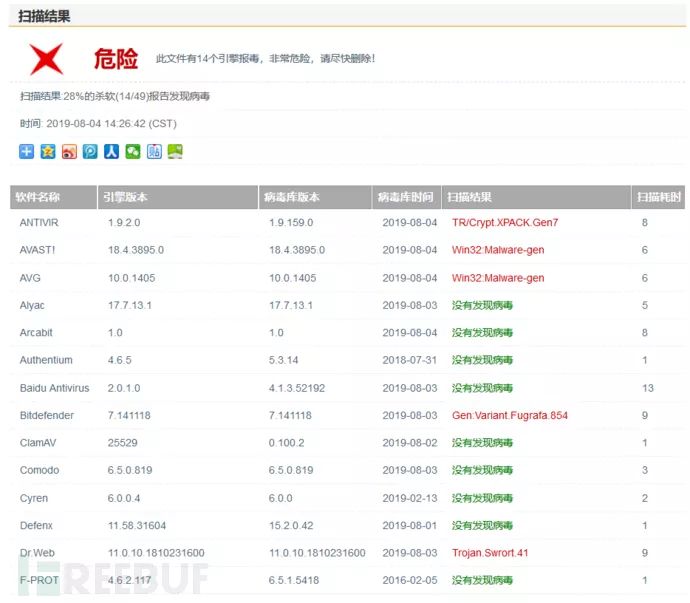Click Defenx database version 15.2.0.42

(x=291, y=526)
